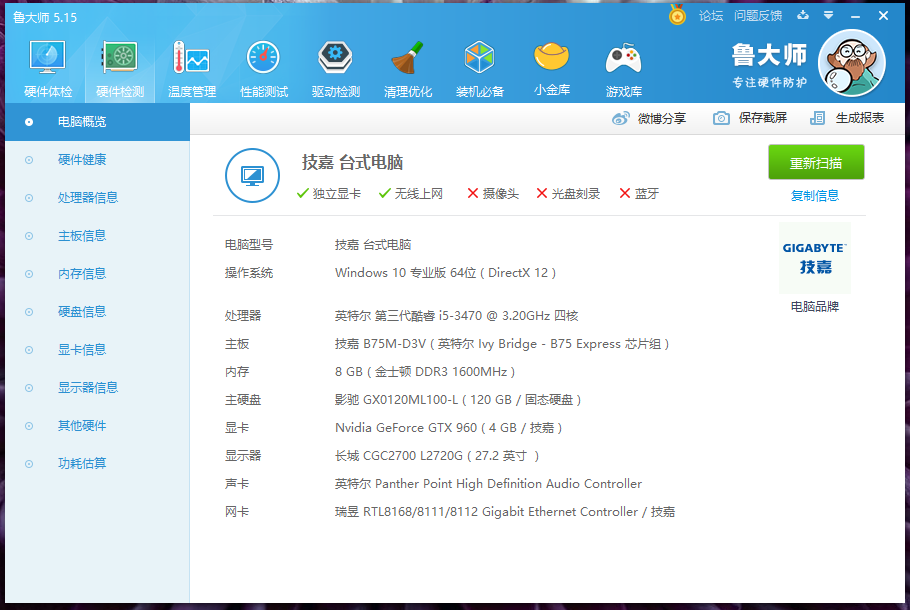Click the GIGABYTE 技嘉 brand logo
Image resolution: width=910 pixels, height=610 pixels.
[815, 258]
